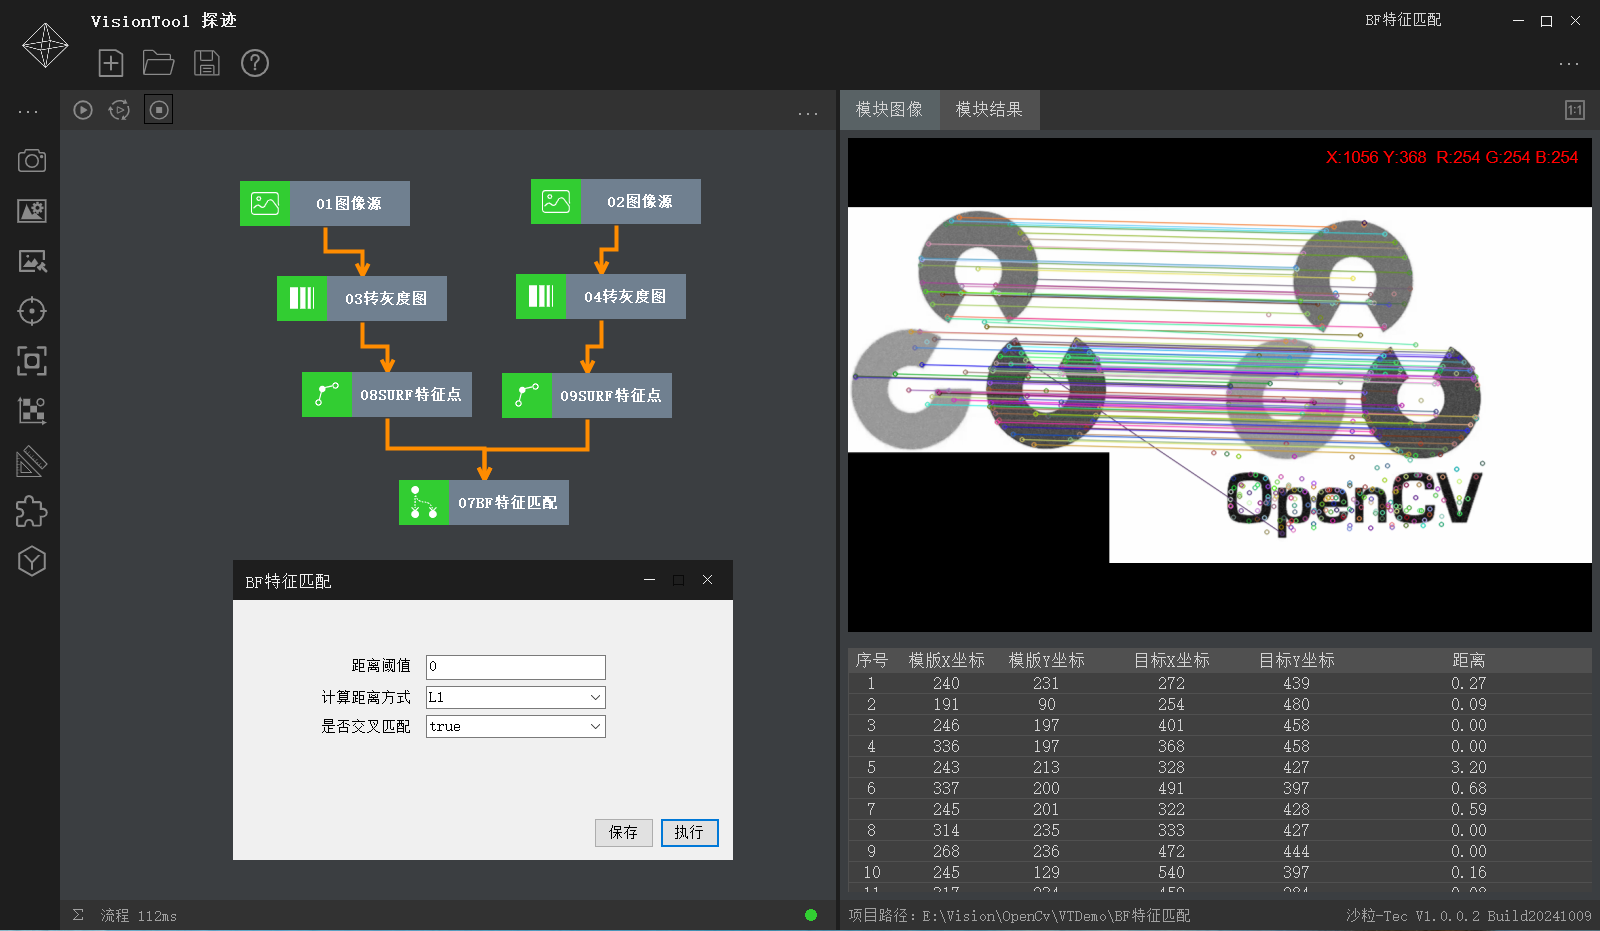Click the 模版X坐标 column header

[x=946, y=660]
